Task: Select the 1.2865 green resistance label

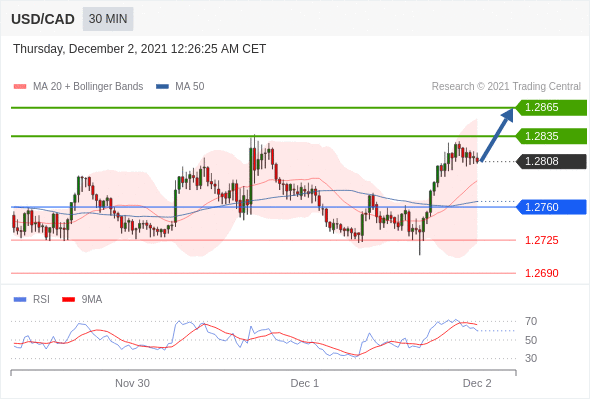Action: pos(551,107)
